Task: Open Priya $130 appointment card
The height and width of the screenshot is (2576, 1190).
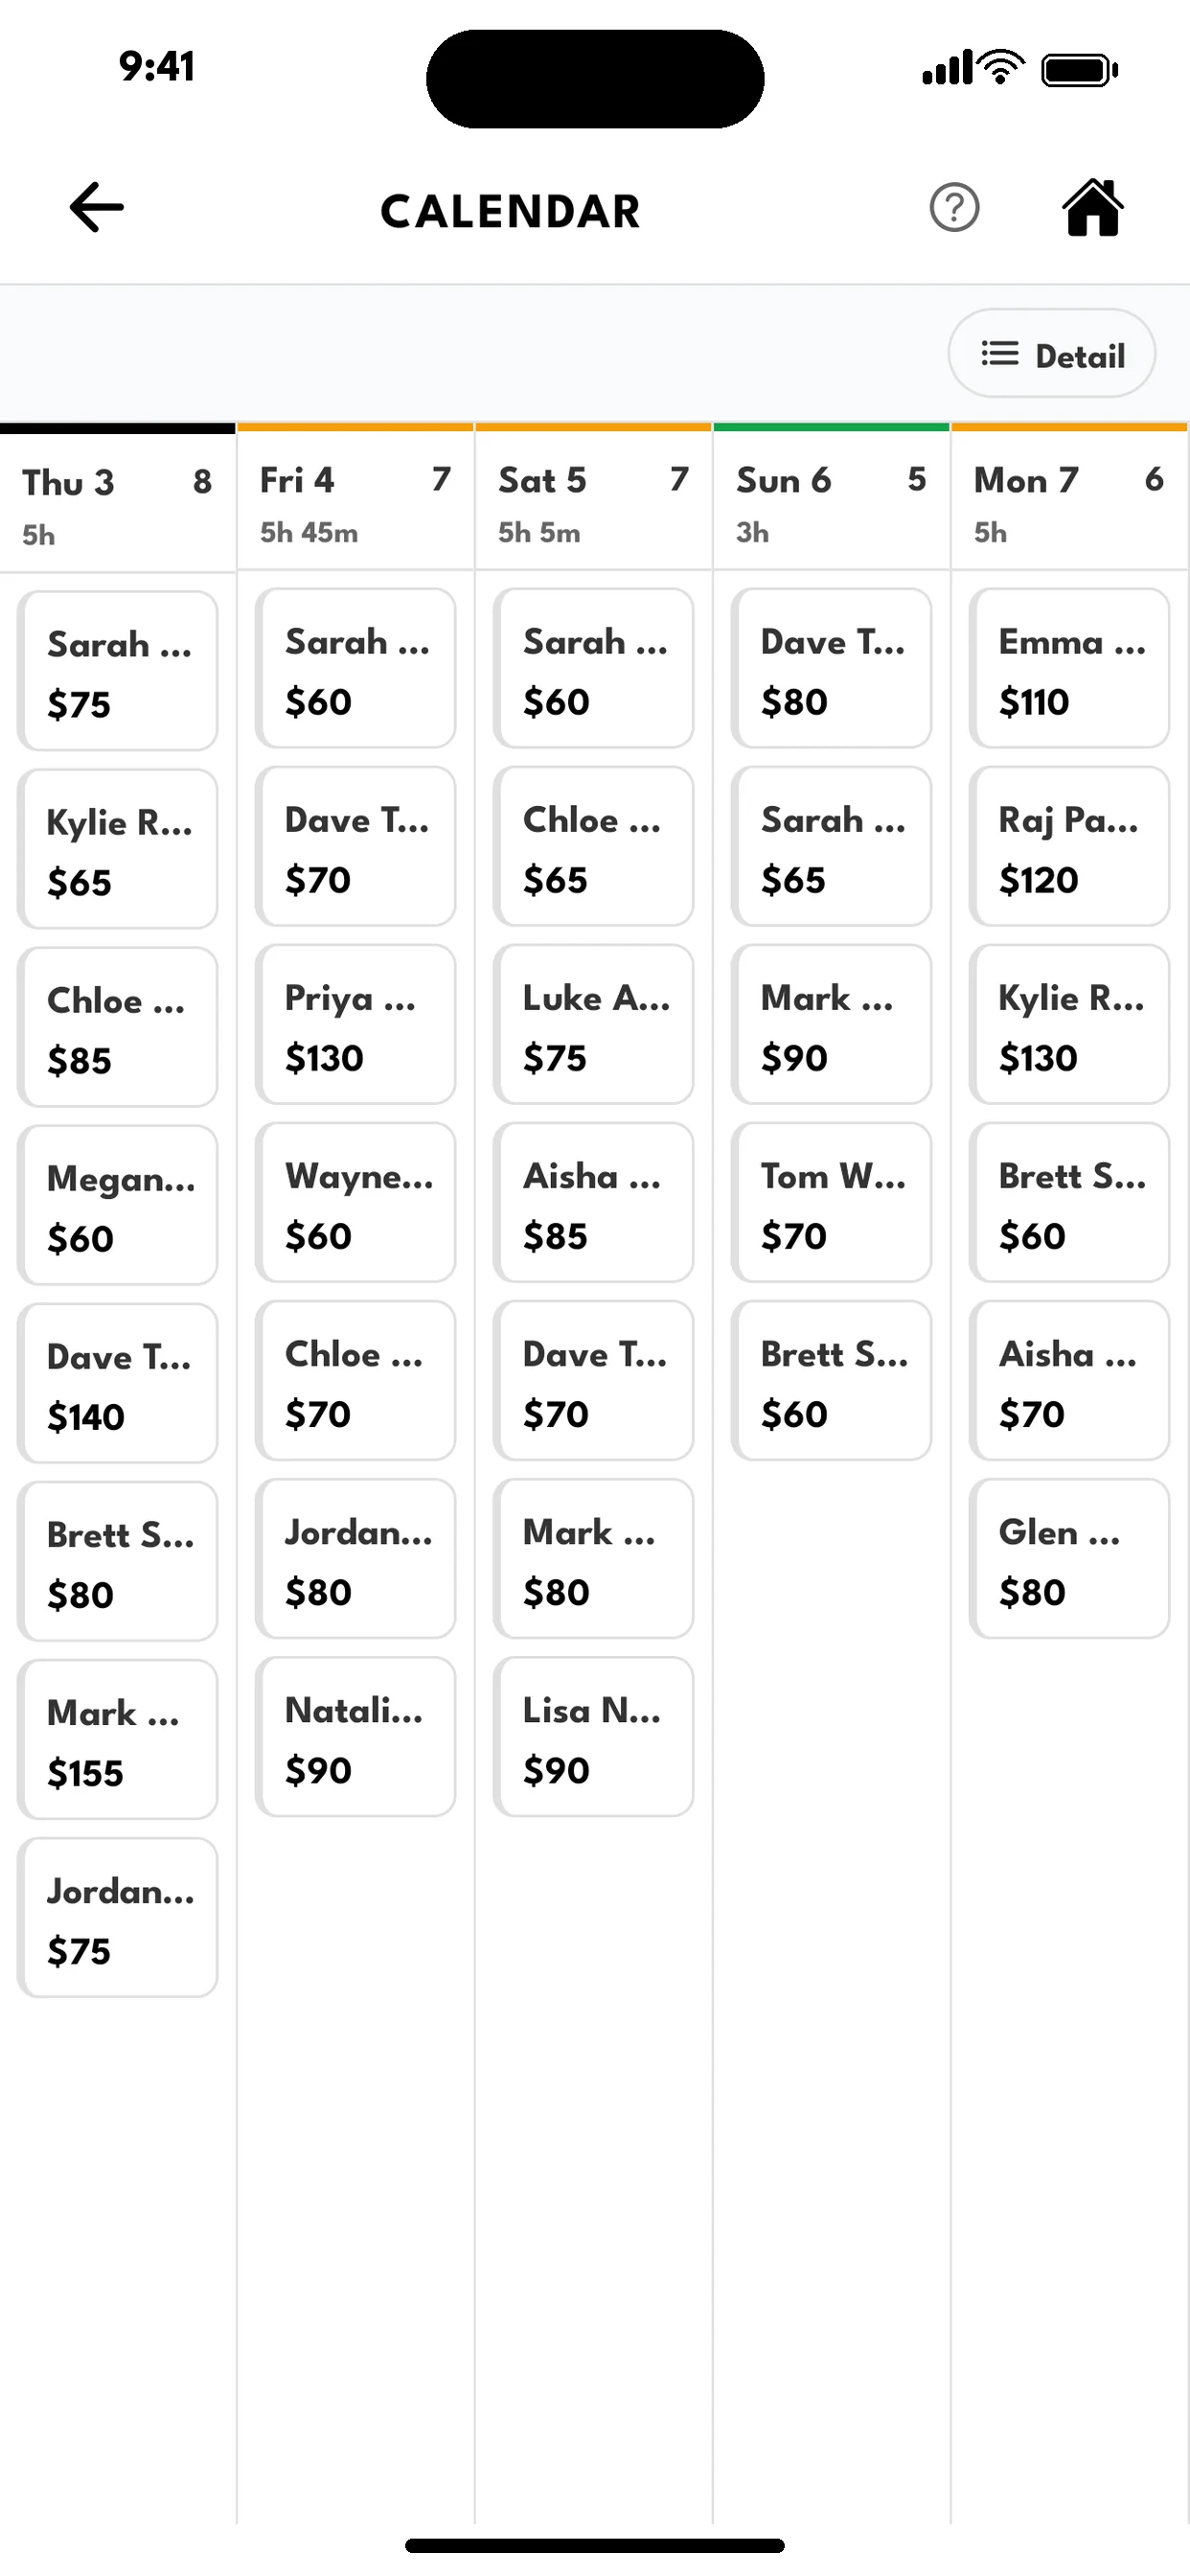Action: coord(355,1025)
